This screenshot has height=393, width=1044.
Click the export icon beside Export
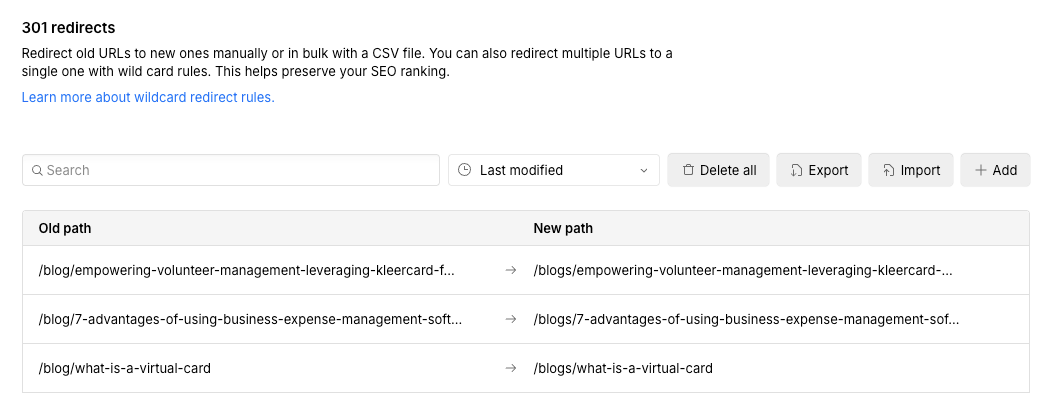796,171
